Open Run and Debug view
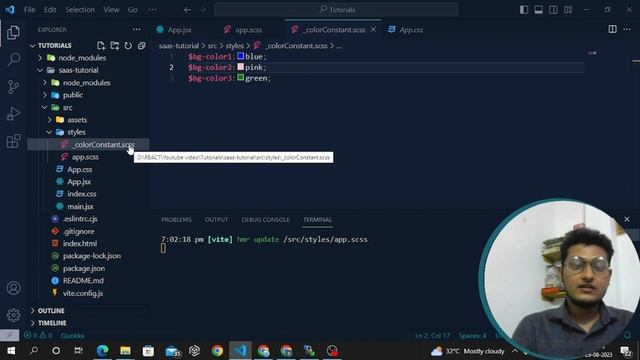Viewport: 640px width, 360px height. coord(13,114)
